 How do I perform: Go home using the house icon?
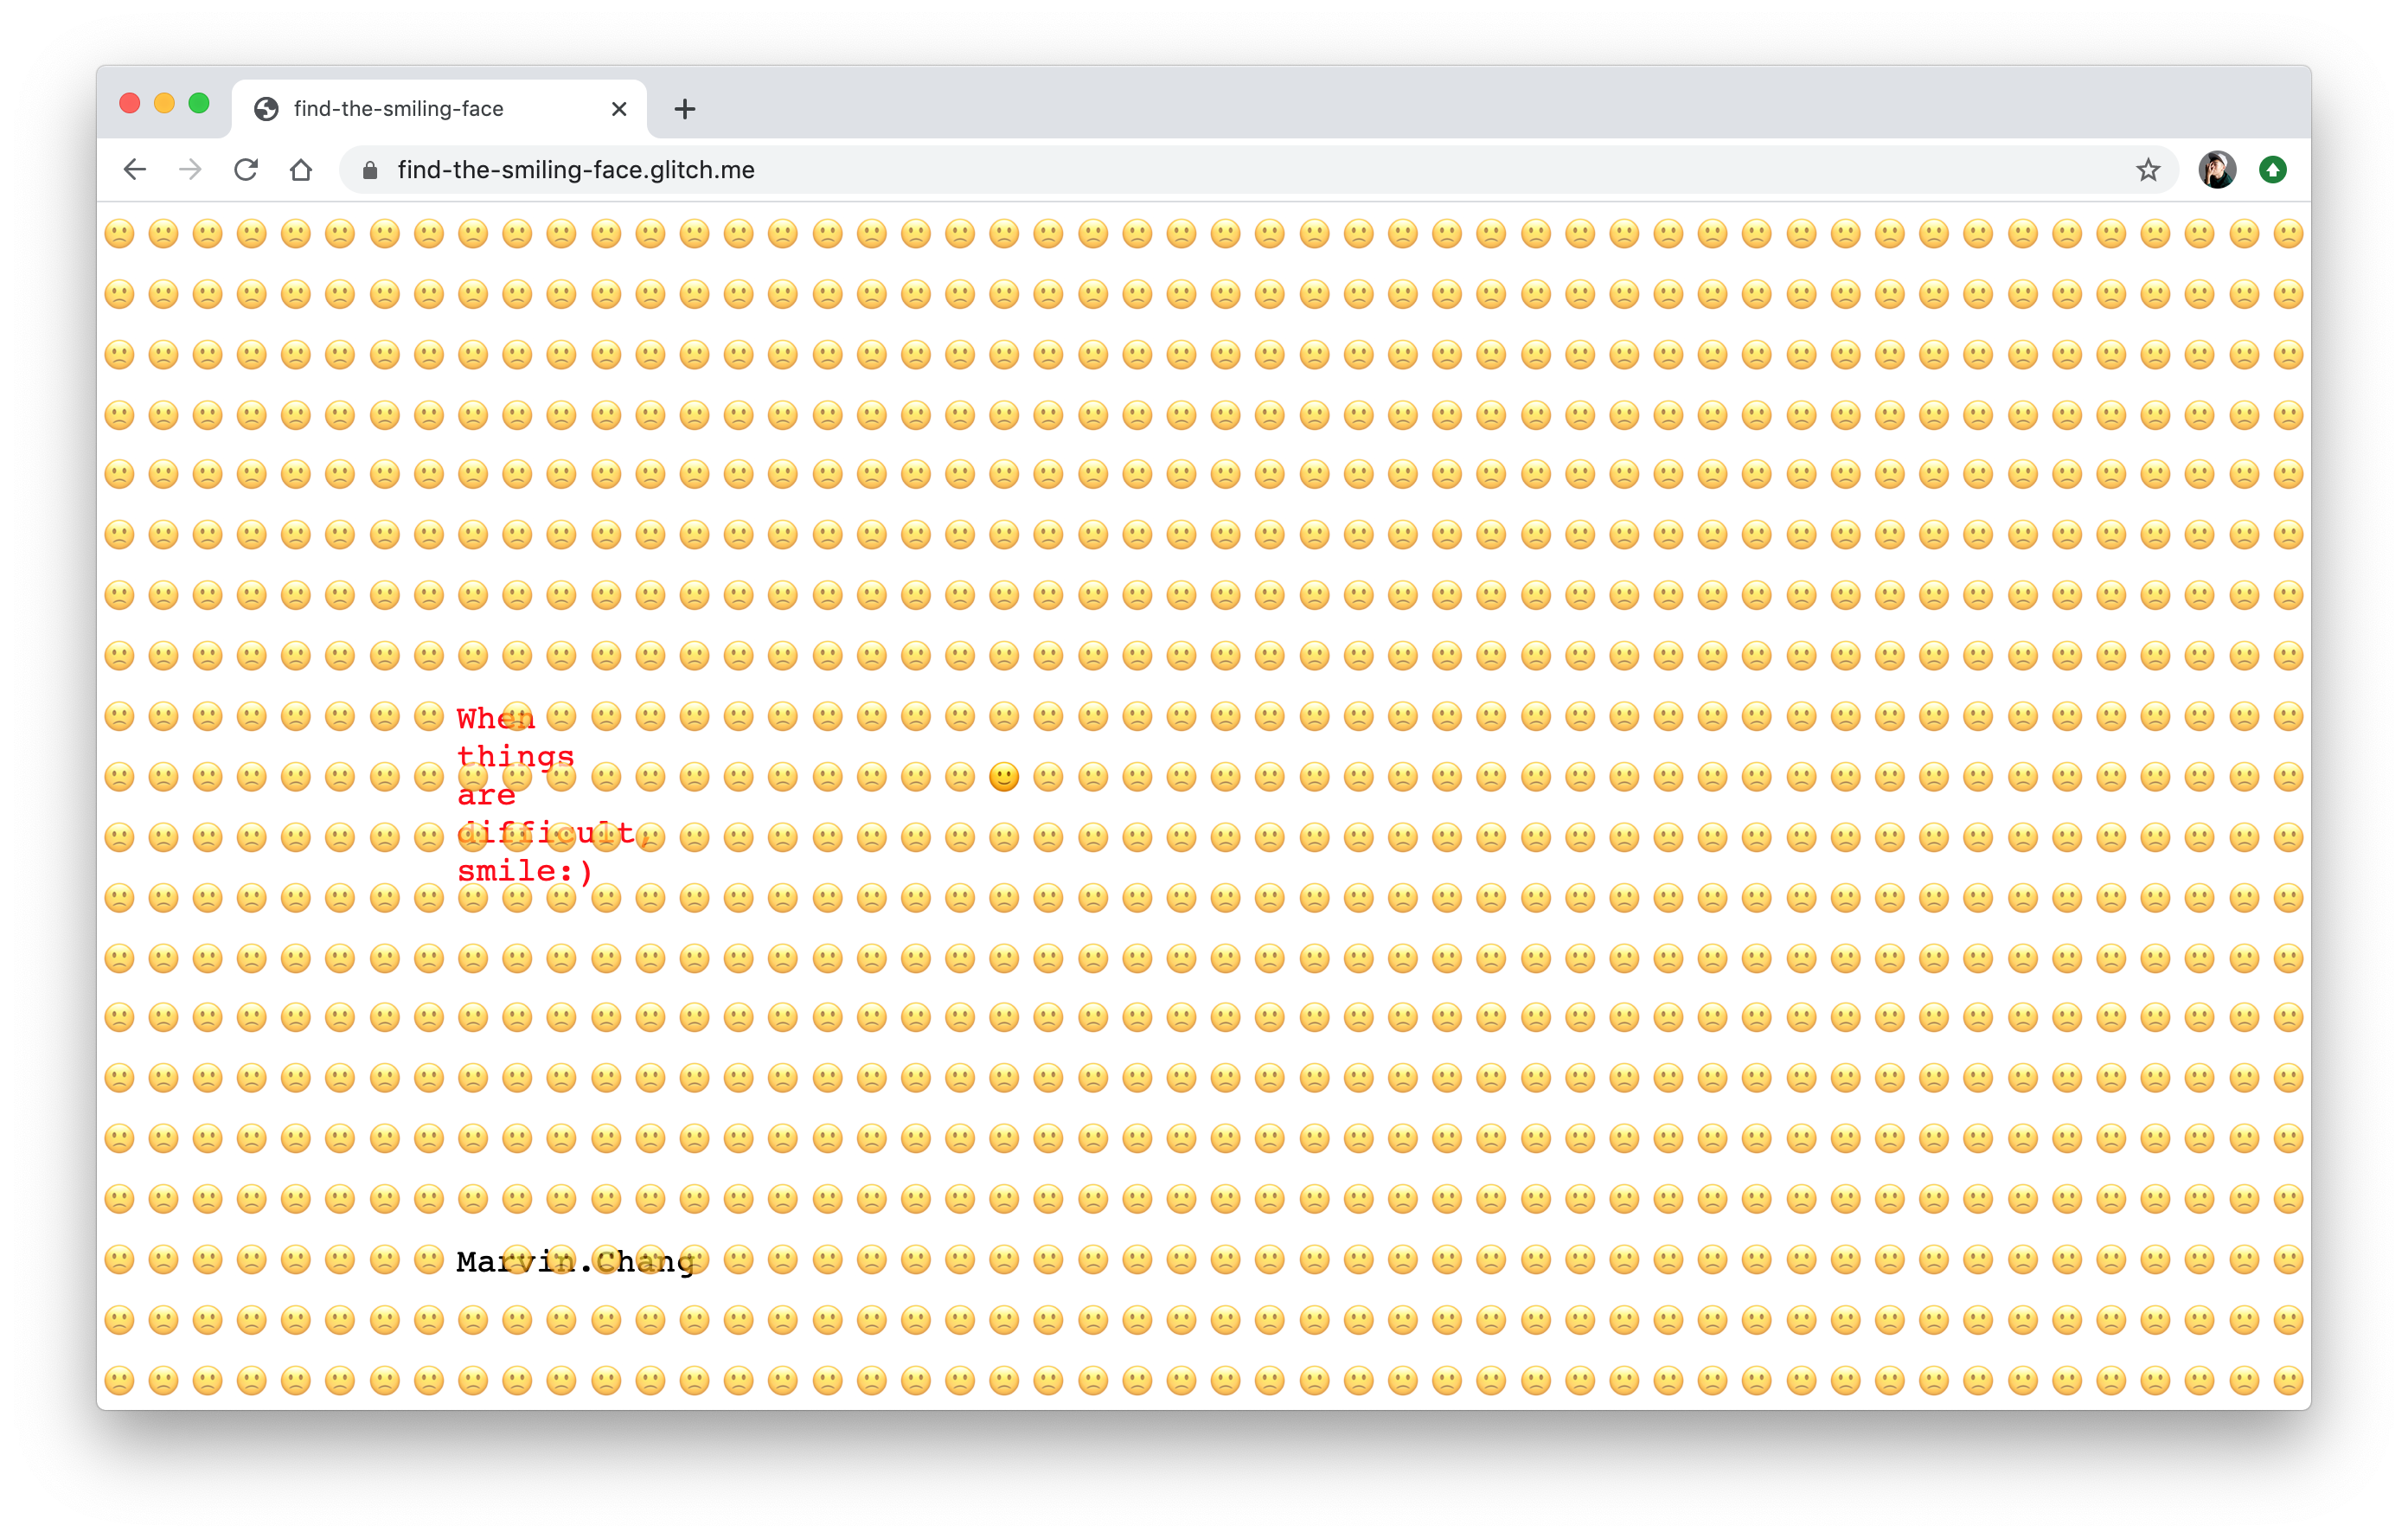pyautogui.click(x=301, y=170)
